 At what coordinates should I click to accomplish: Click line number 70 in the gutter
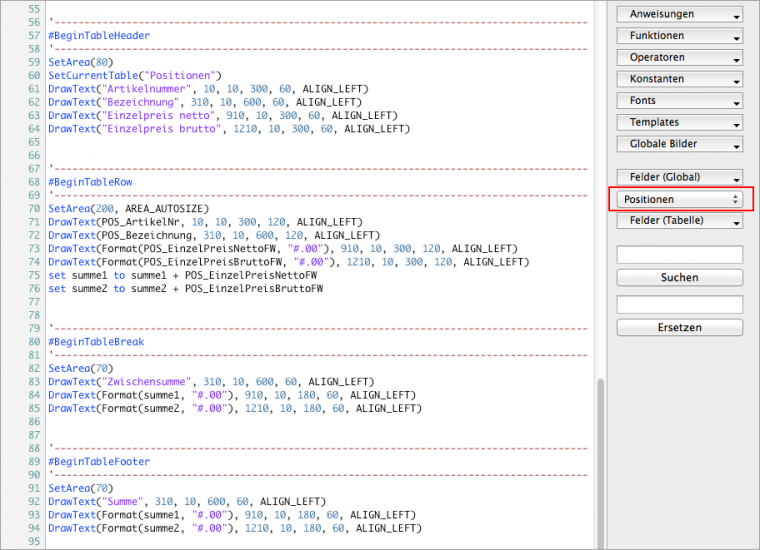point(34,209)
